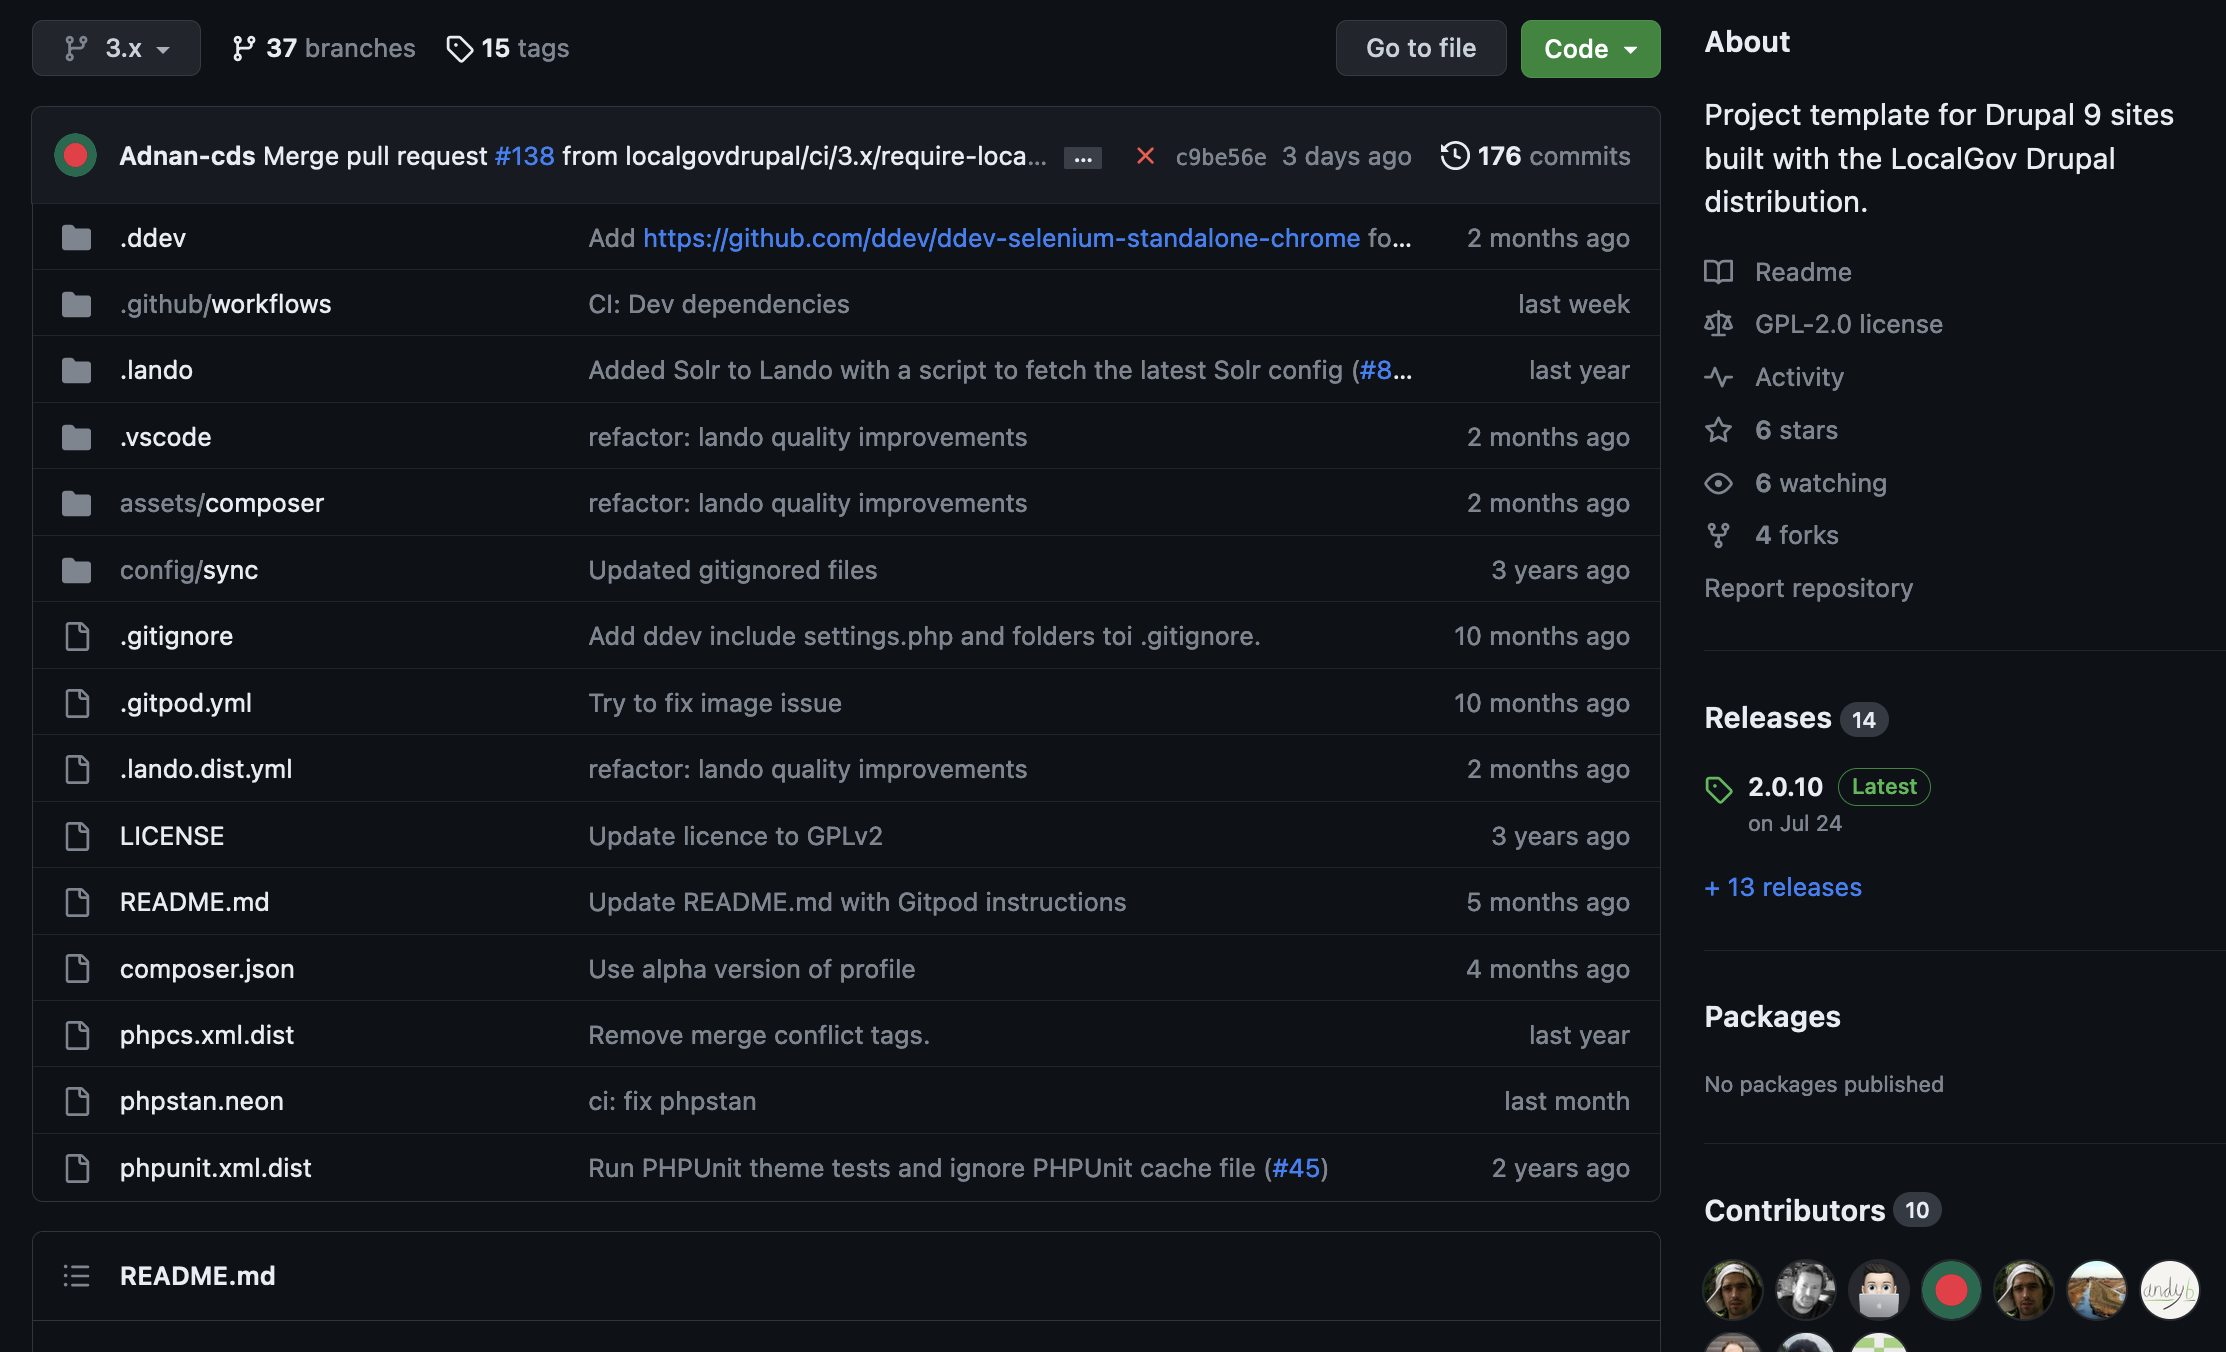Open the .lando folder
This screenshot has height=1352, width=2226.
[156, 370]
